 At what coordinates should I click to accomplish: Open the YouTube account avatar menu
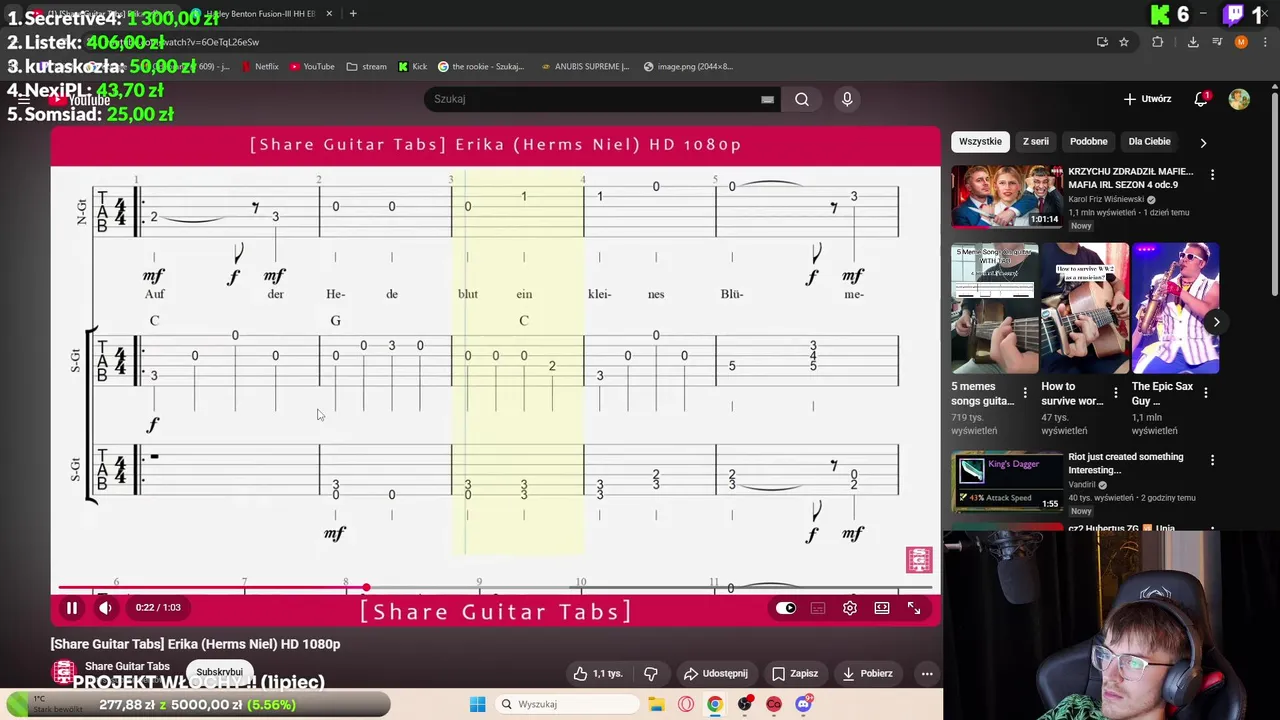pyautogui.click(x=1239, y=99)
